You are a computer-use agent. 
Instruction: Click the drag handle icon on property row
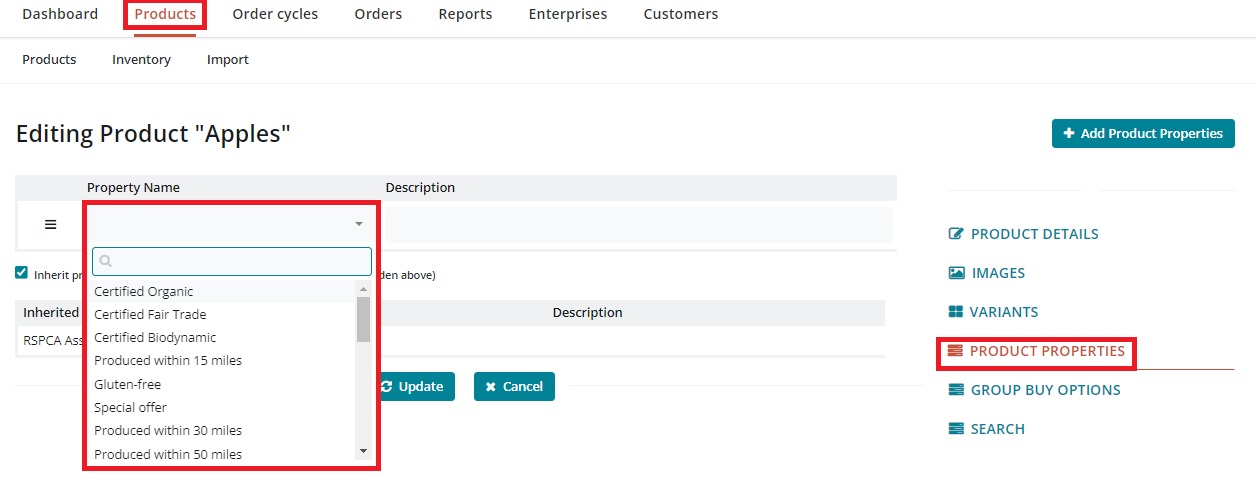(51, 225)
